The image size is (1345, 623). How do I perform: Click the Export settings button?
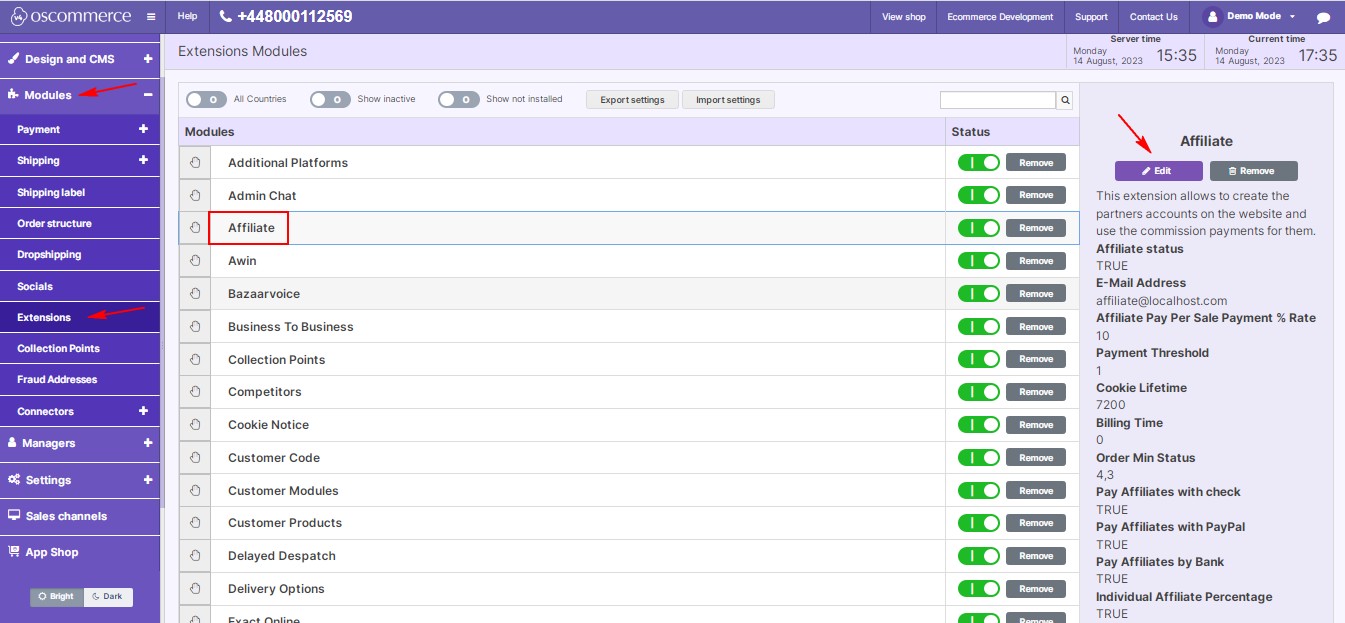point(632,100)
